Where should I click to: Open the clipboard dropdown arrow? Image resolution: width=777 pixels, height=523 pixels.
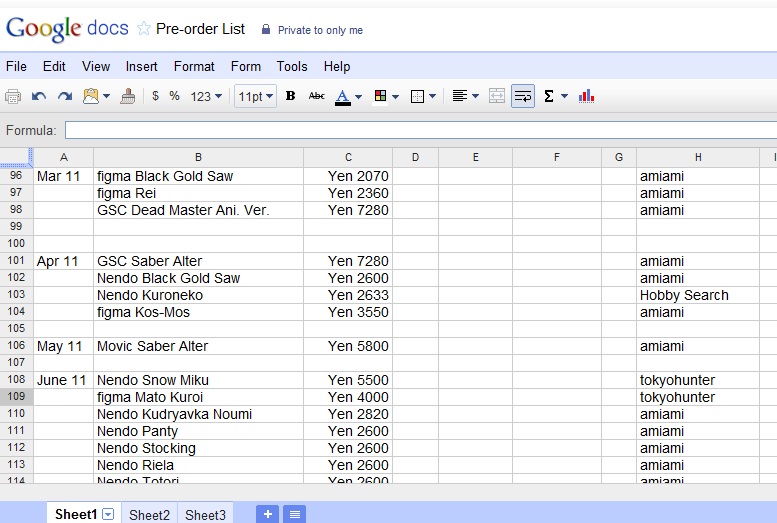click(106, 96)
